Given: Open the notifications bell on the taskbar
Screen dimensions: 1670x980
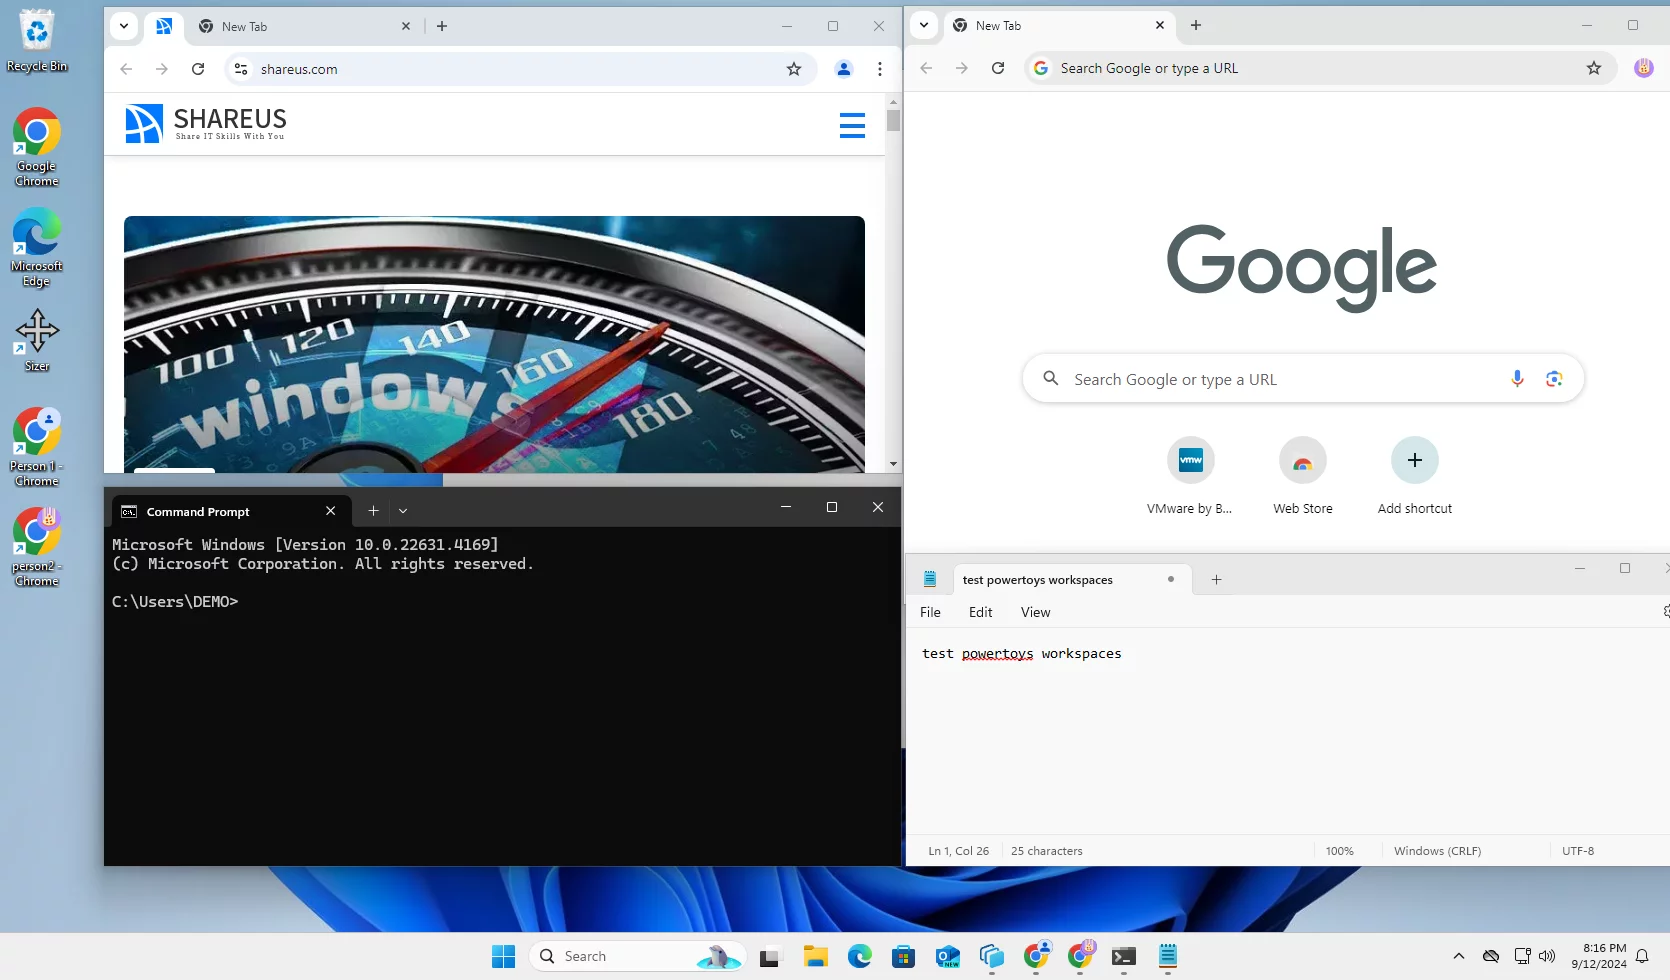Looking at the screenshot, I should click(x=1642, y=956).
